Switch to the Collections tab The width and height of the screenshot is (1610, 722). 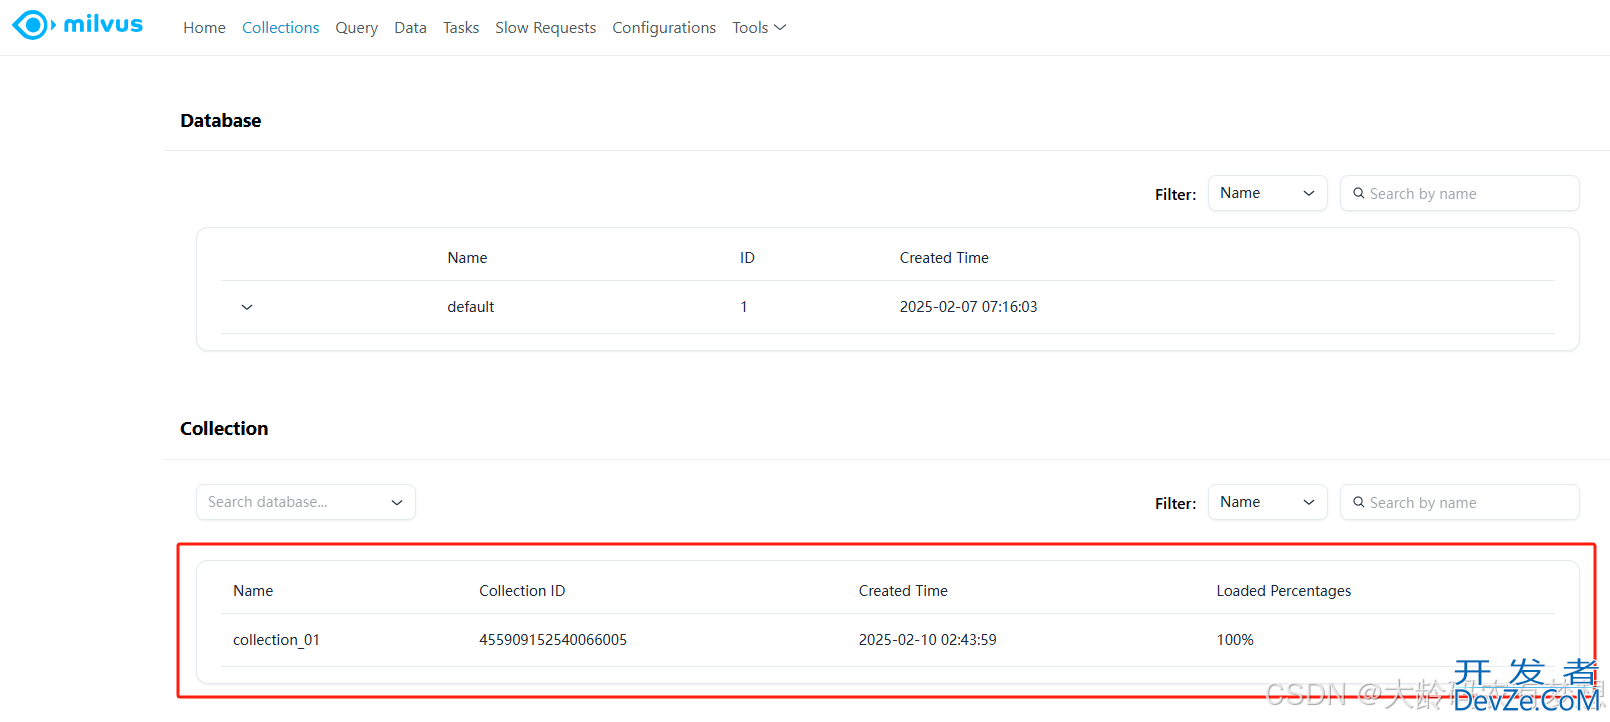pos(280,28)
